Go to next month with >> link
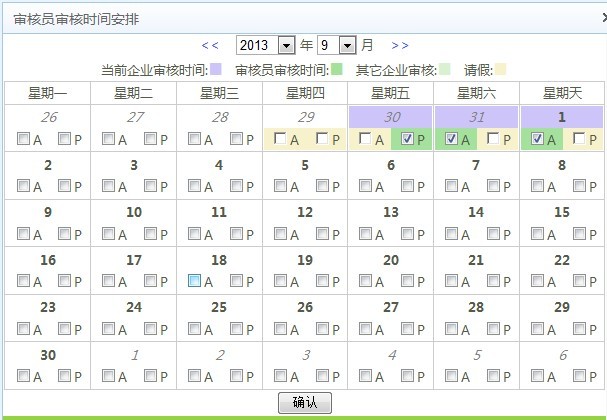The height and width of the screenshot is (420, 607). (400, 46)
